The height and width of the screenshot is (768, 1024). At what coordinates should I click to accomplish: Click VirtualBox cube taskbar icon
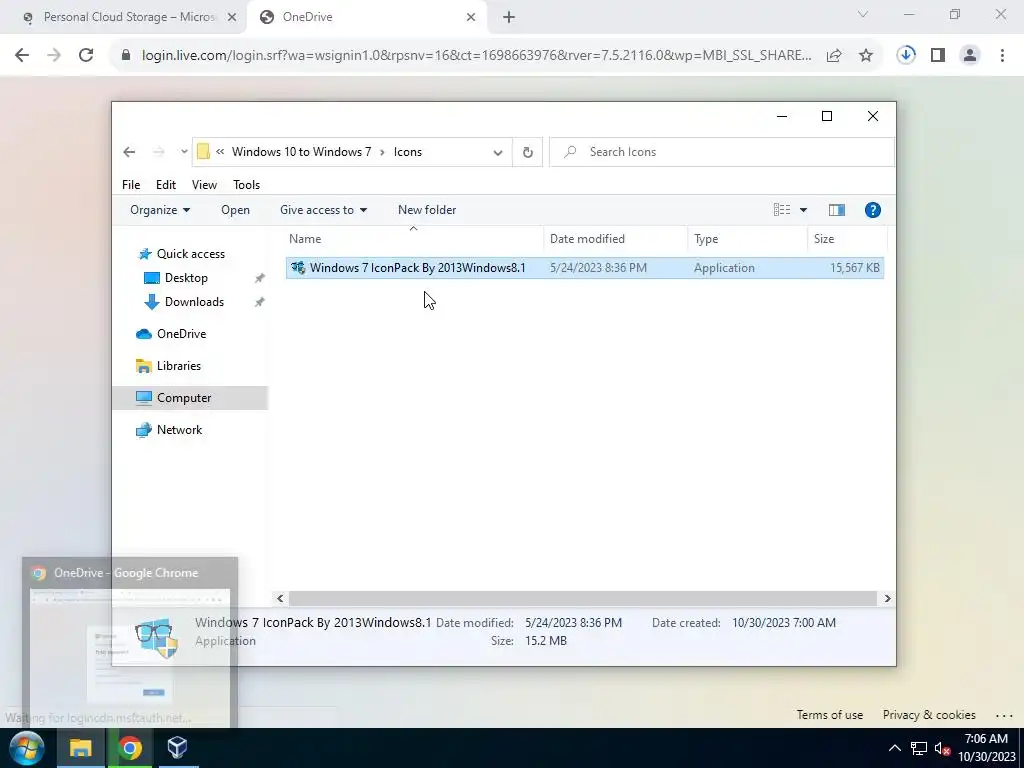177,748
